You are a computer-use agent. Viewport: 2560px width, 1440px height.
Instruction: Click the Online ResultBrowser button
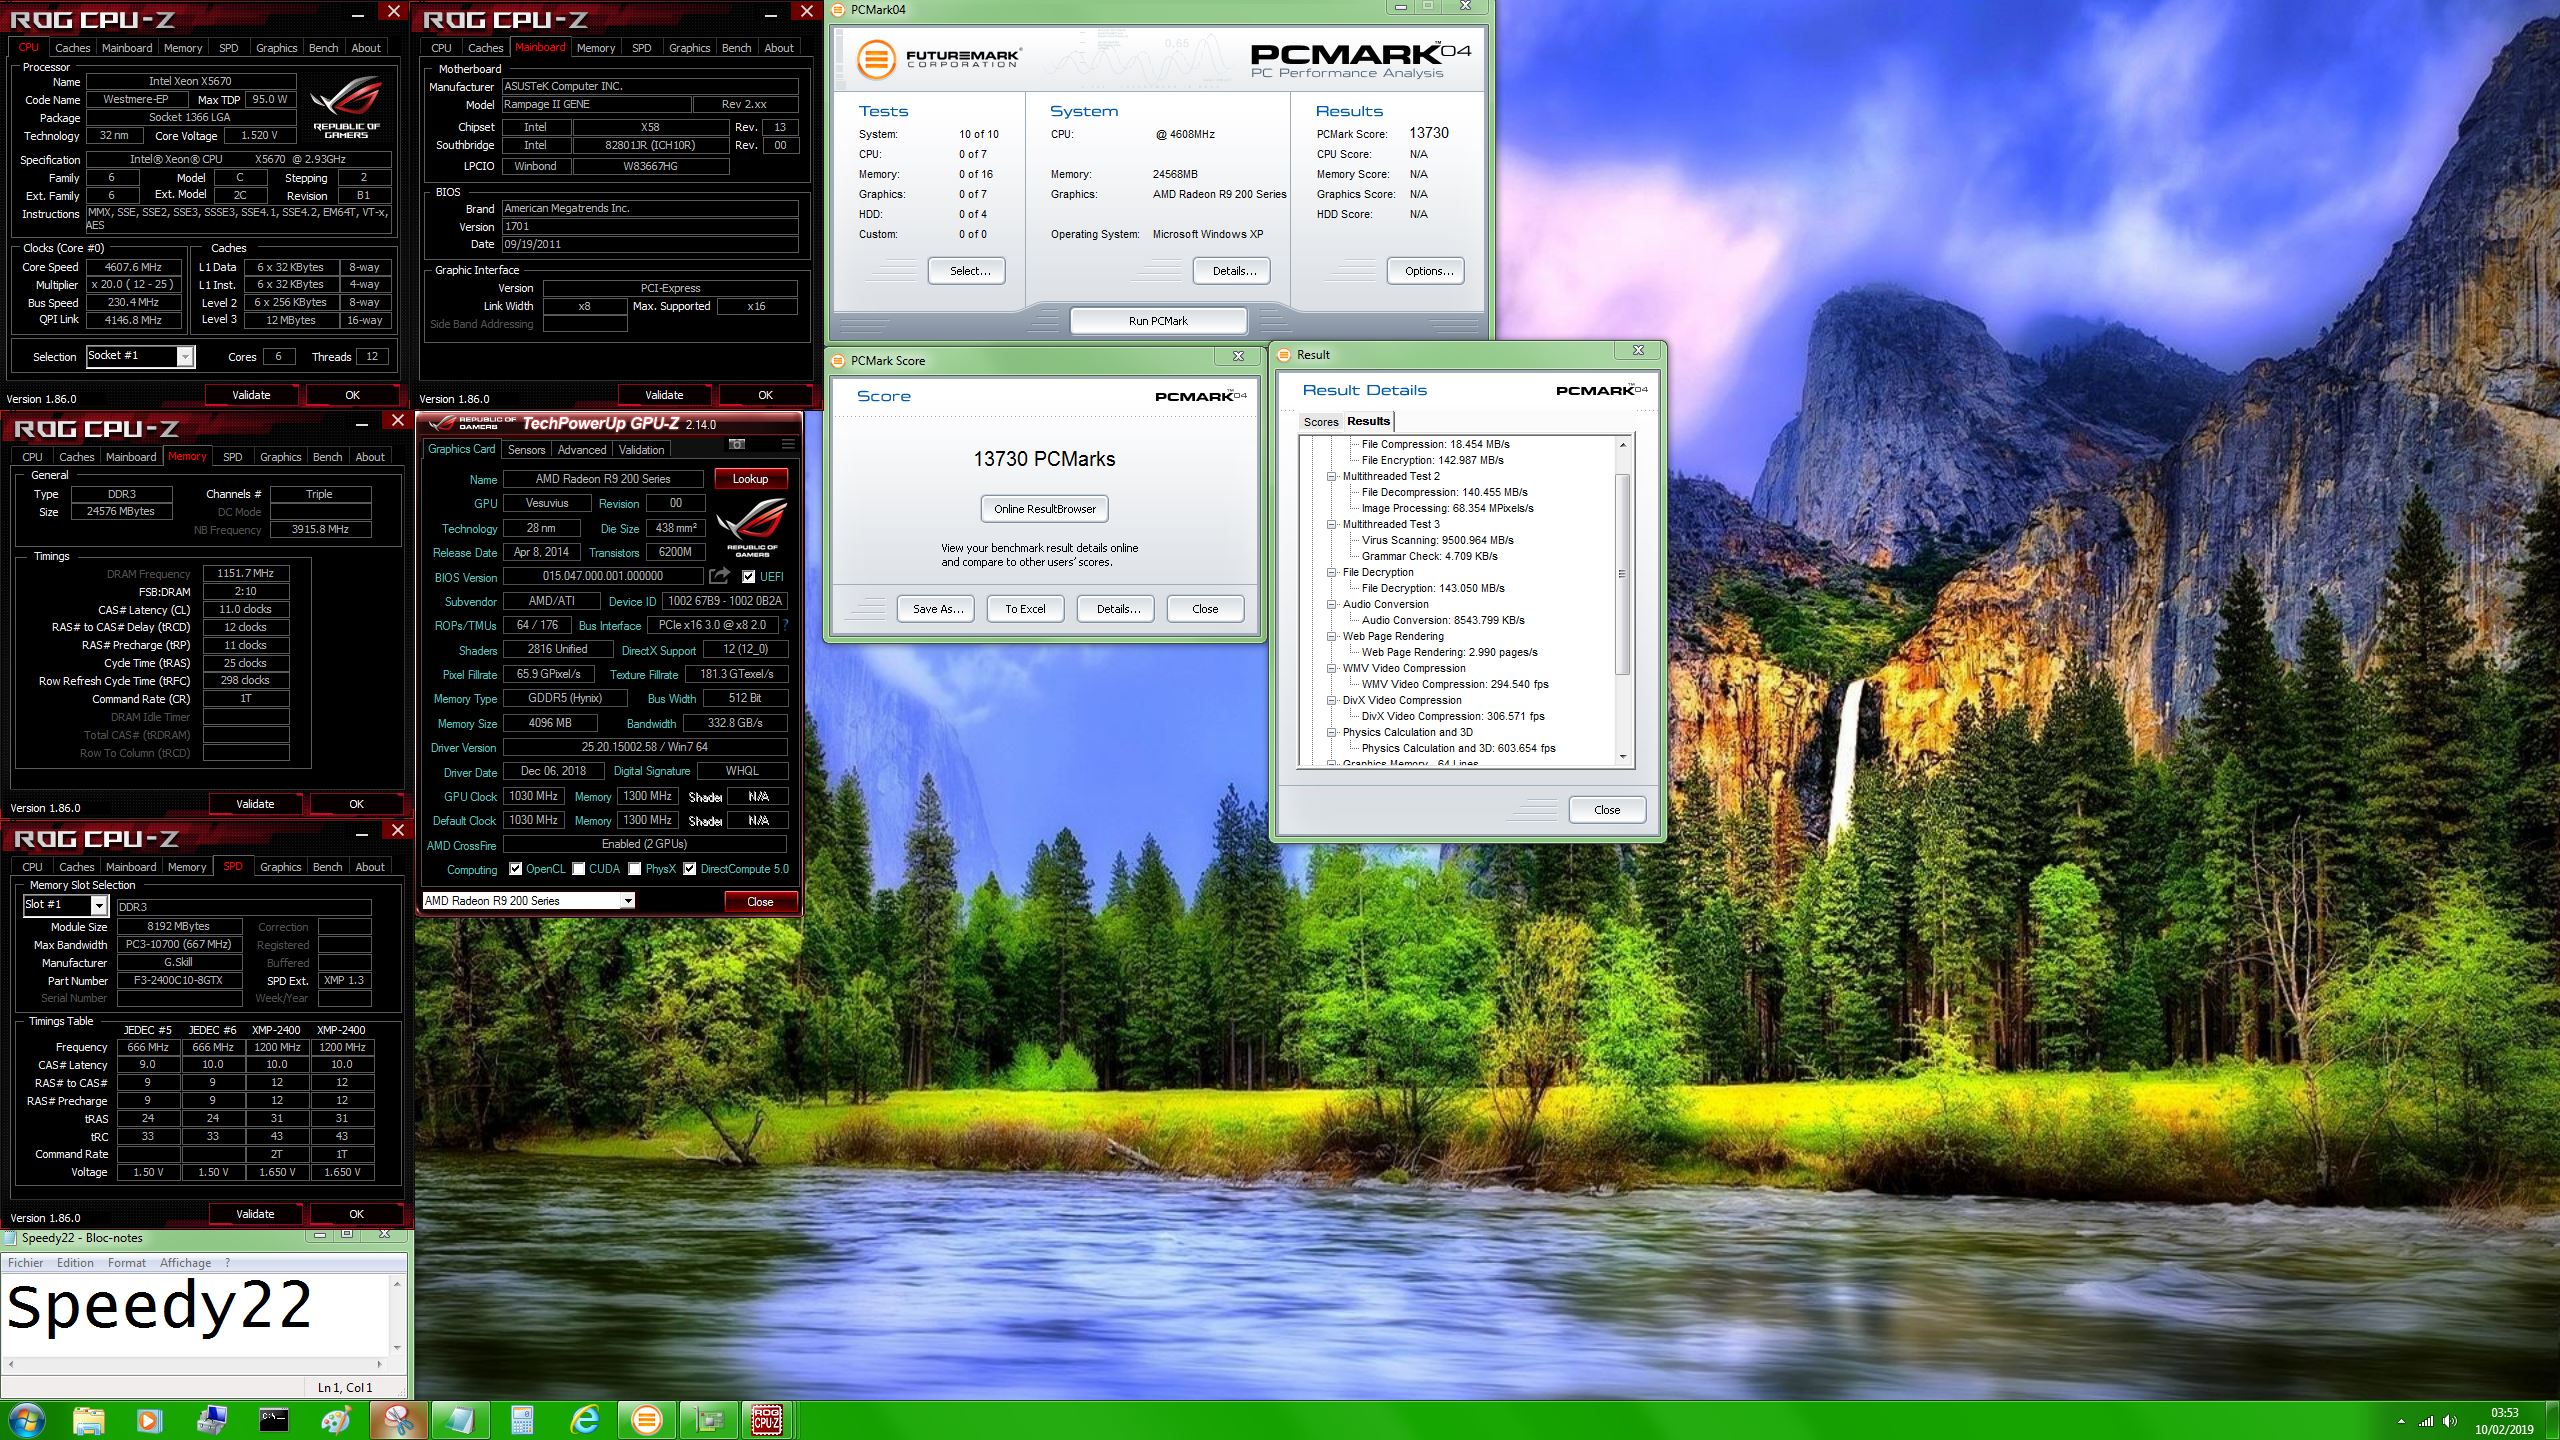point(1045,509)
